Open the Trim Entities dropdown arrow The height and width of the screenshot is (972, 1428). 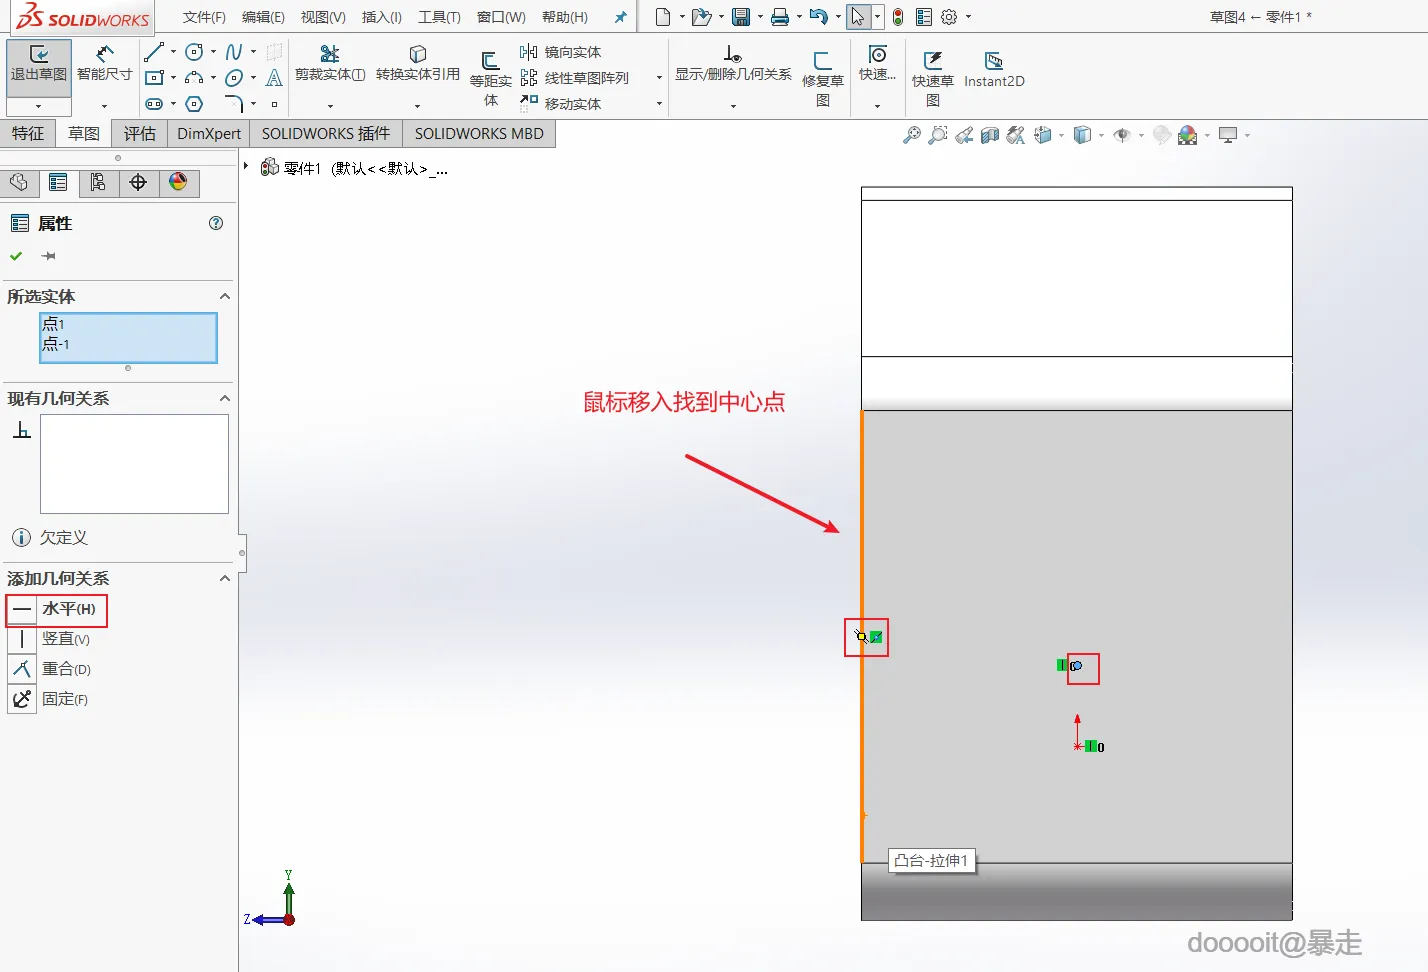[x=330, y=105]
